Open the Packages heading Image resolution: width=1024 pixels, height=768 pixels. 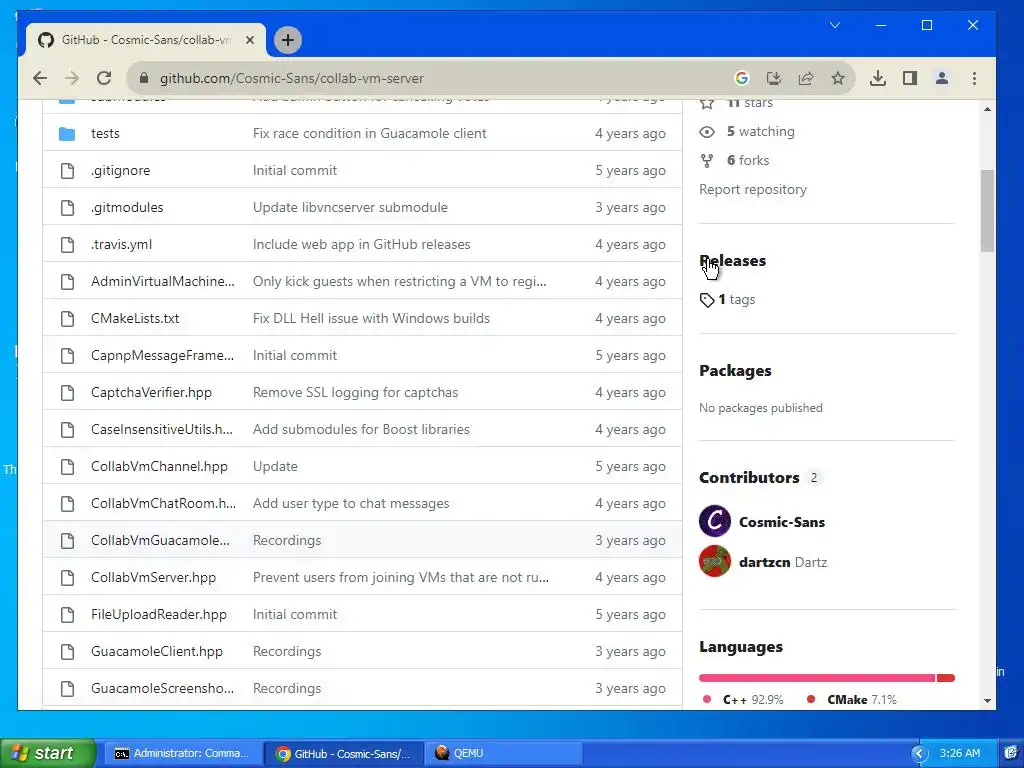click(x=735, y=371)
